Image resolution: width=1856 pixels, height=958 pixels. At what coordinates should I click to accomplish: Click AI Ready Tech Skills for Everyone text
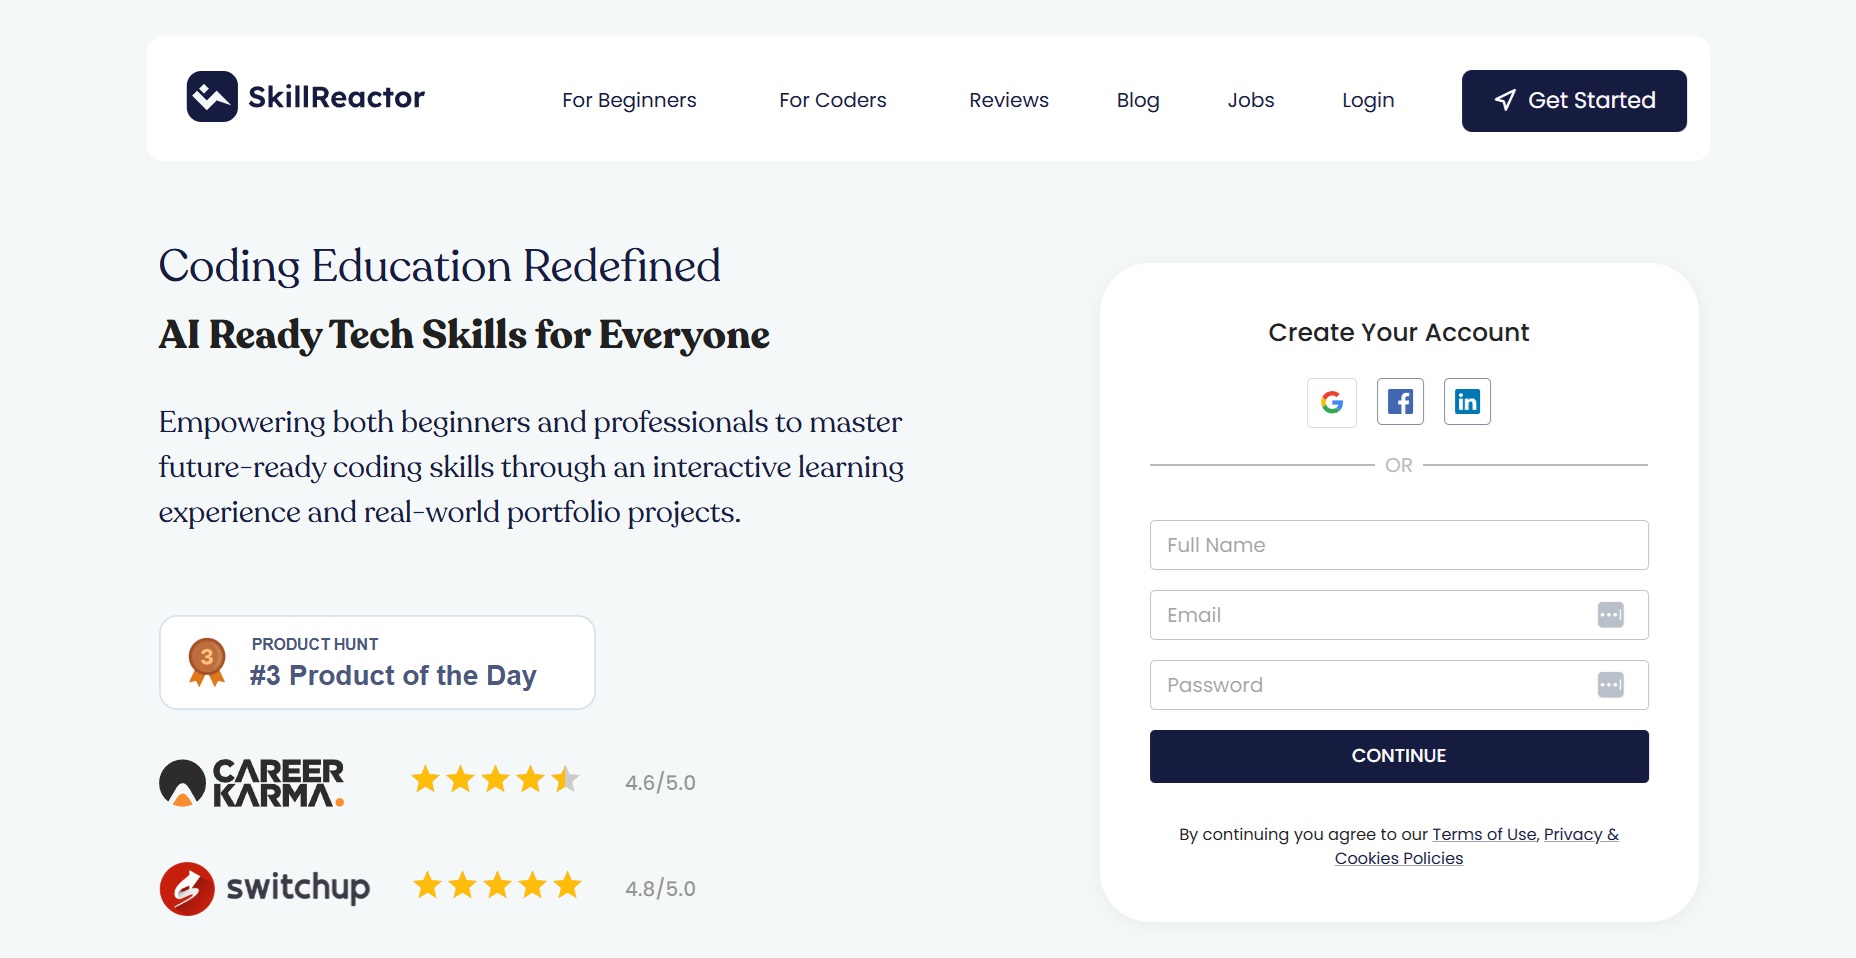pos(464,335)
